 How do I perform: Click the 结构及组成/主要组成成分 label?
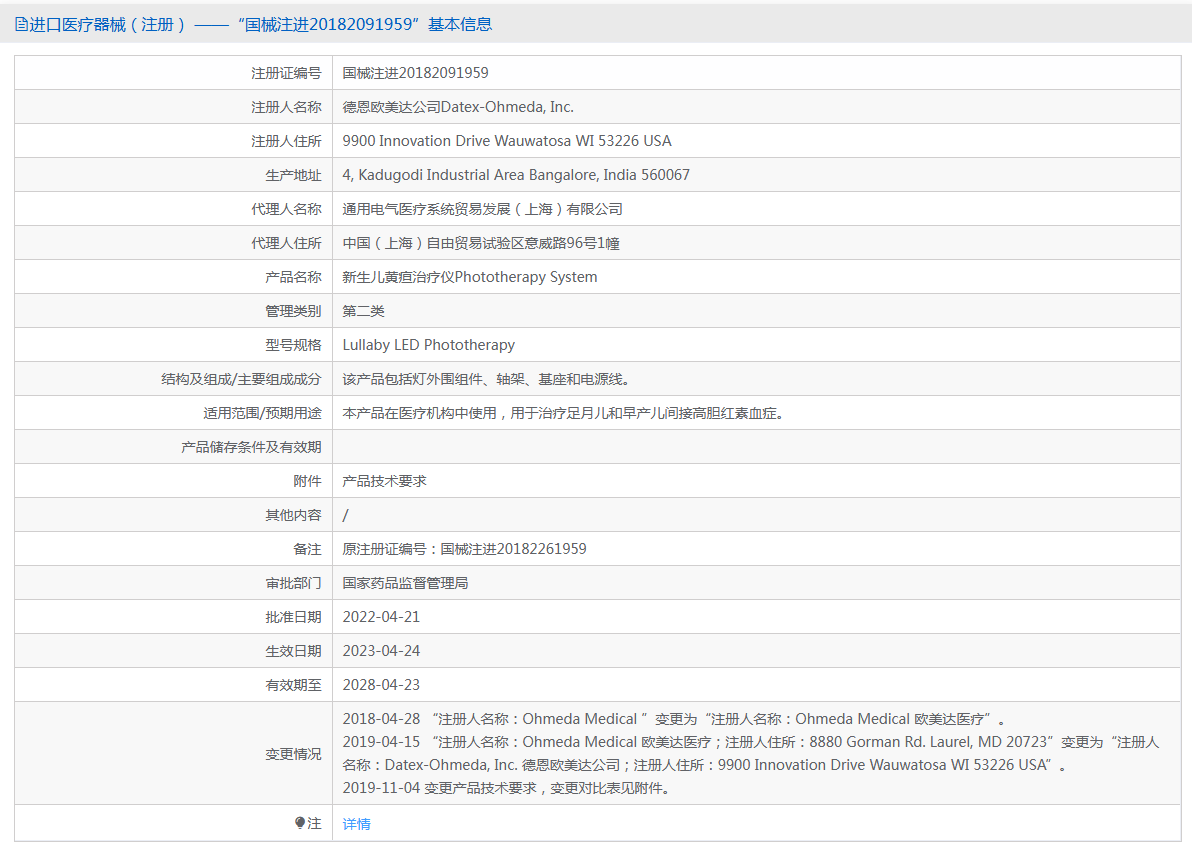(241, 379)
